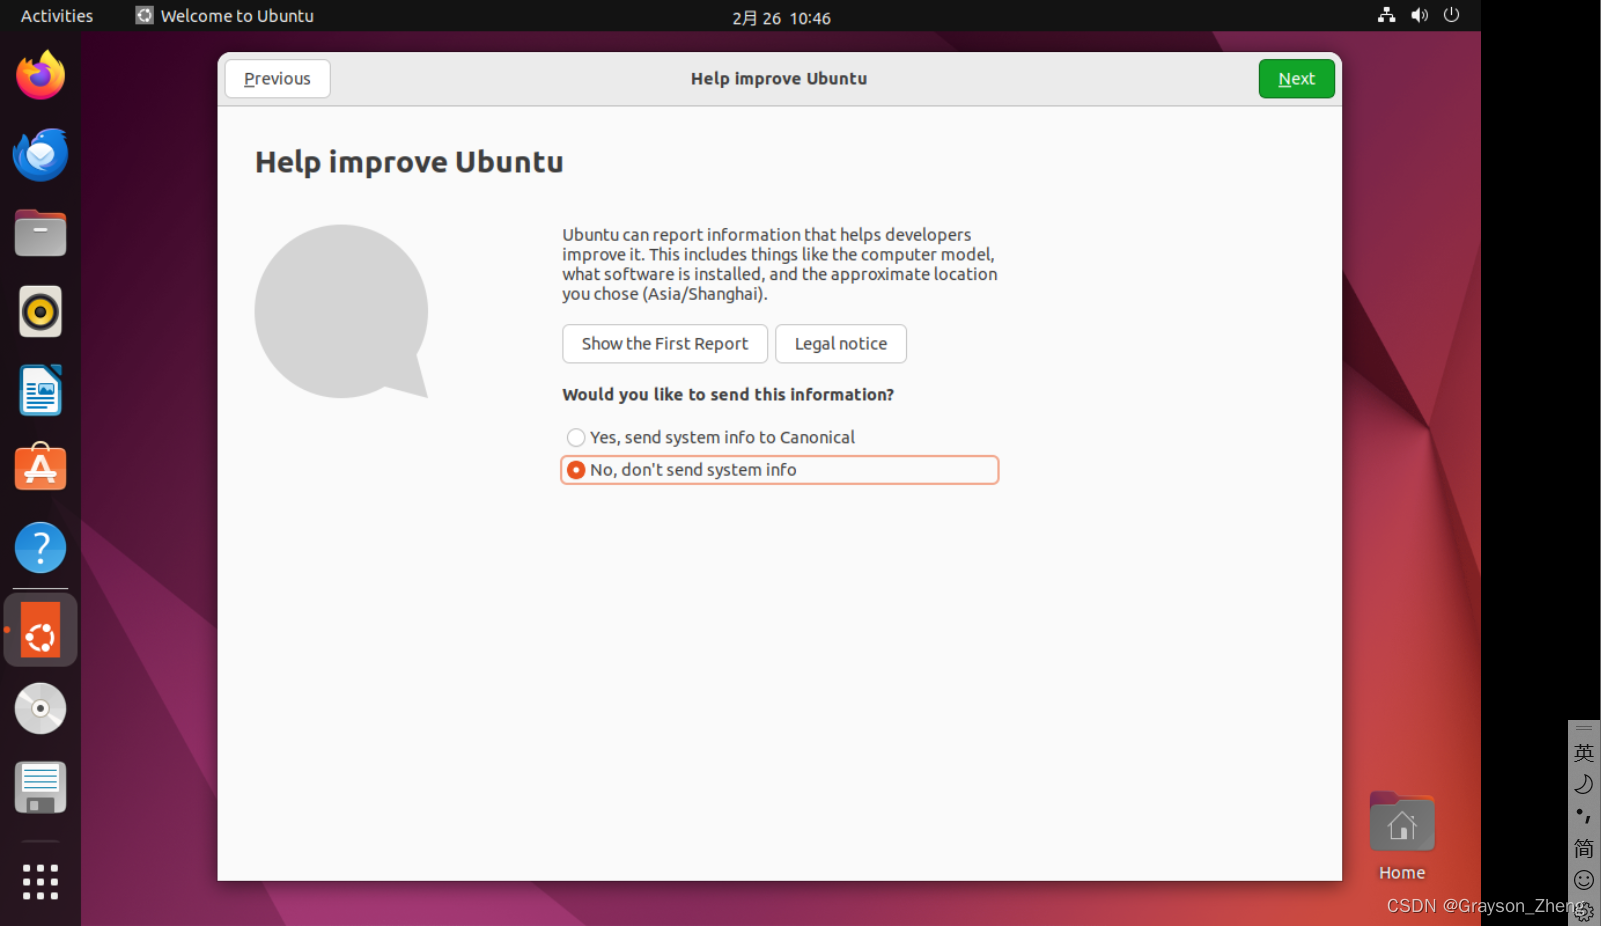The width and height of the screenshot is (1601, 926).
Task: Open the clock and calendar panel
Action: click(x=781, y=17)
